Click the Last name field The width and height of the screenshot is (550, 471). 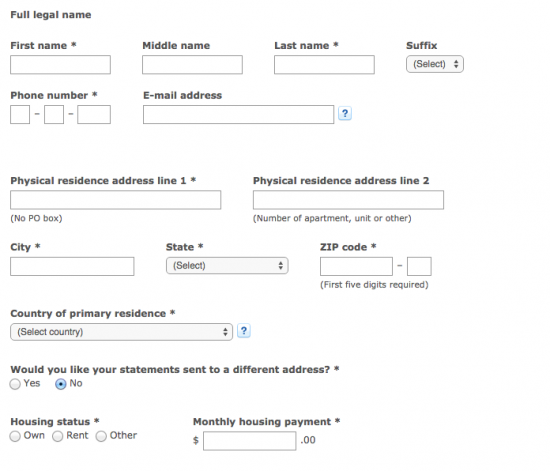click(324, 65)
